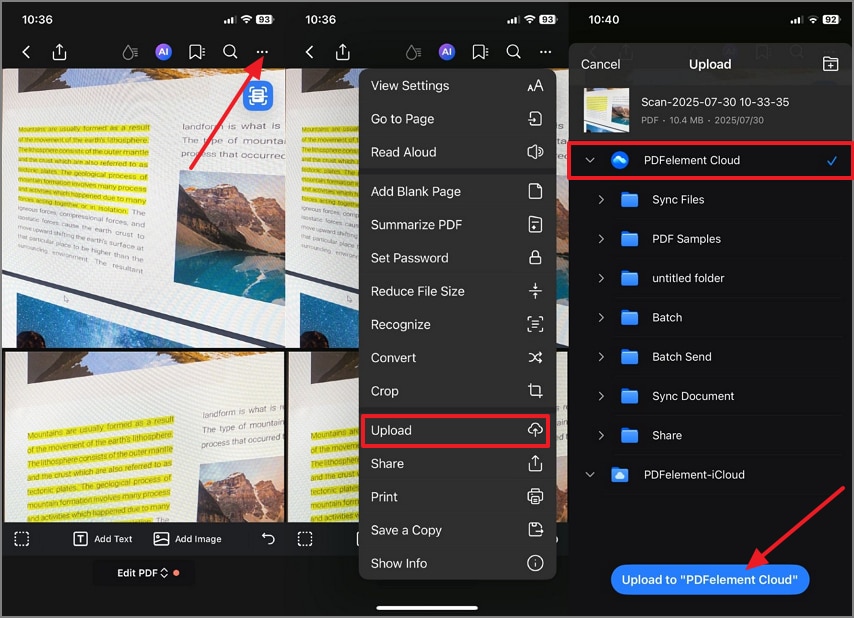Select Print from the menu
This screenshot has width=854, height=618.
(458, 497)
